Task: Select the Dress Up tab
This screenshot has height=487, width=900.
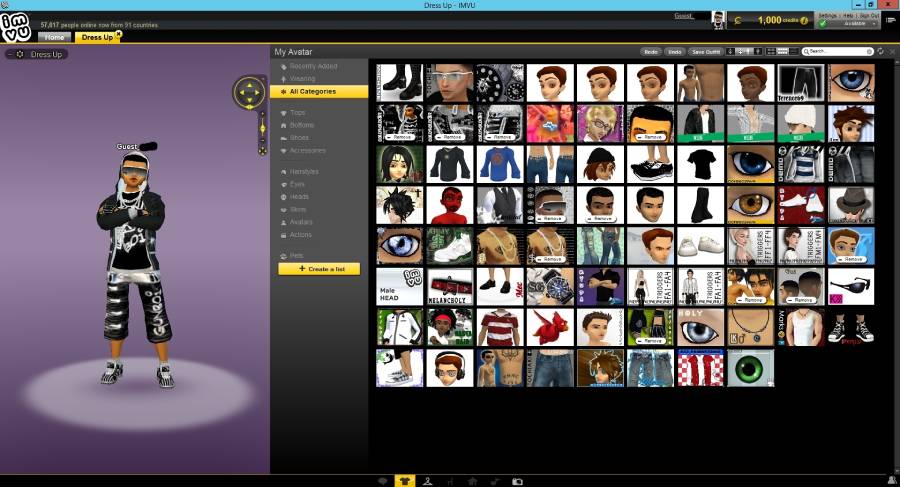Action: 97,37
